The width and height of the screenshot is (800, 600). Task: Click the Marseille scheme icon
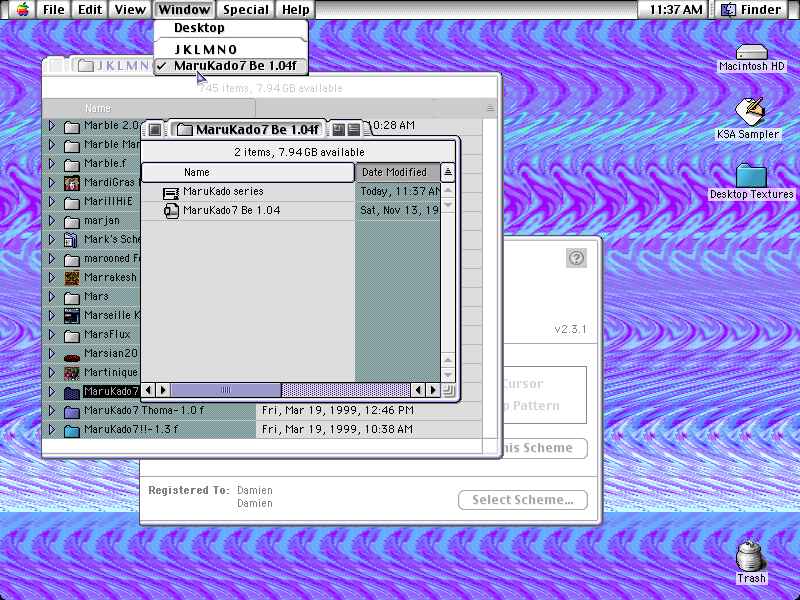72,316
